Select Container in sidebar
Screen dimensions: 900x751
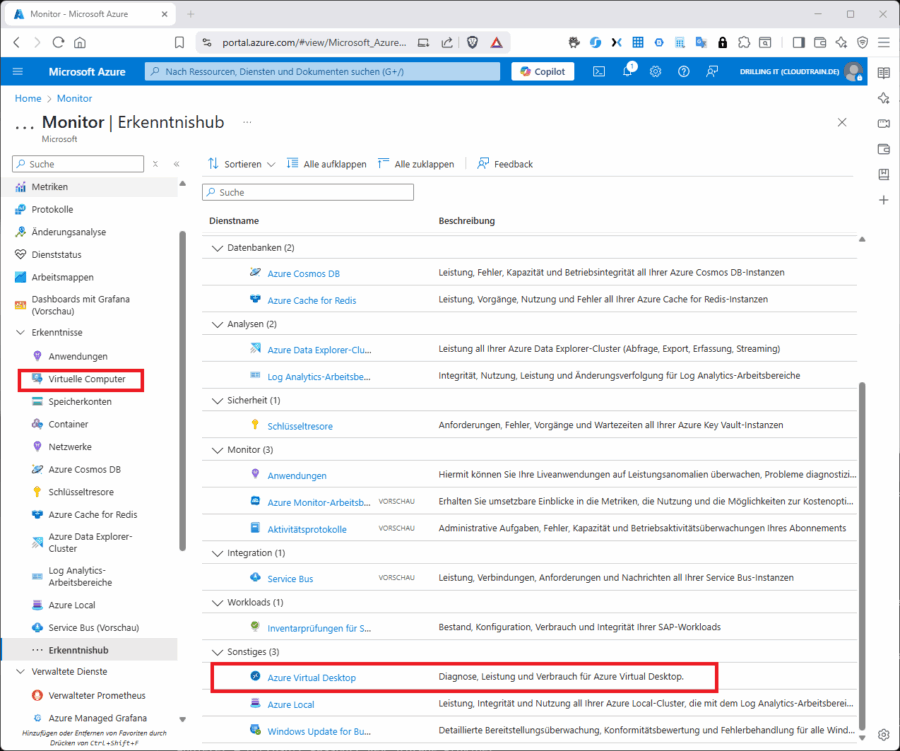pos(68,424)
